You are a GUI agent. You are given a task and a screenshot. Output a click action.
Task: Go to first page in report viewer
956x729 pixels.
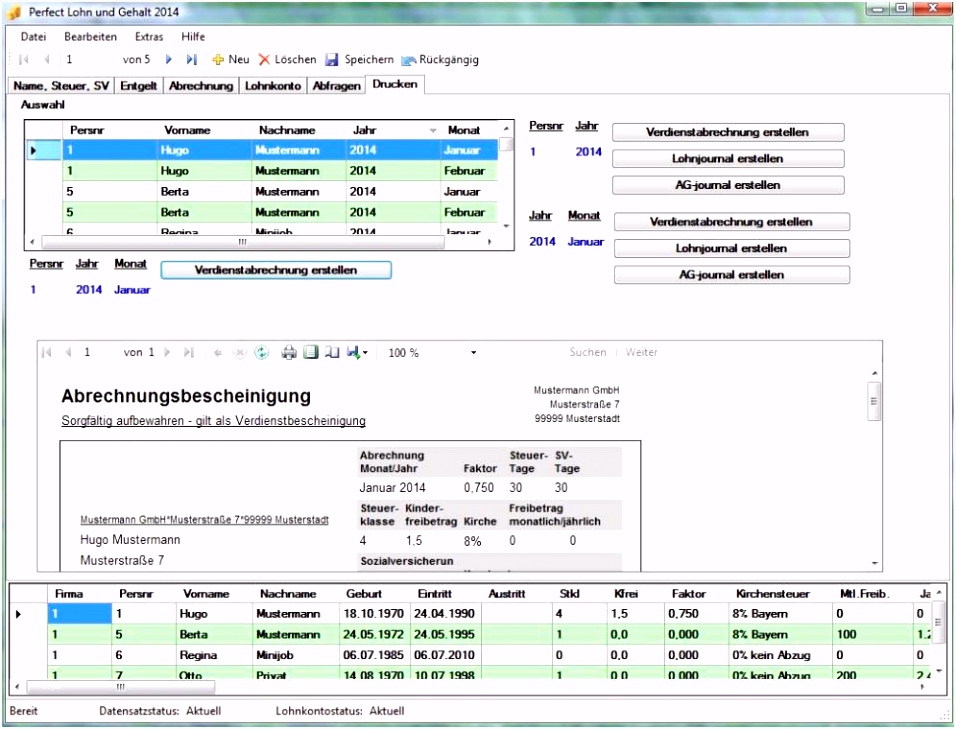[x=47, y=352]
